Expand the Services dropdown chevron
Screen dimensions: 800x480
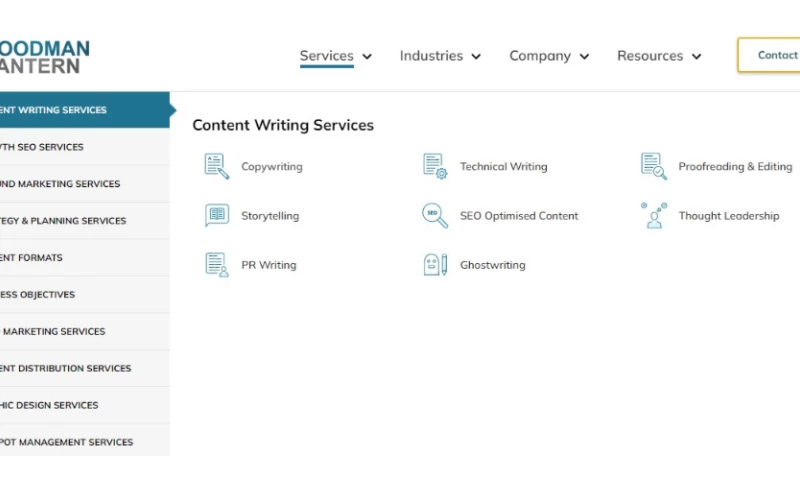coord(367,57)
